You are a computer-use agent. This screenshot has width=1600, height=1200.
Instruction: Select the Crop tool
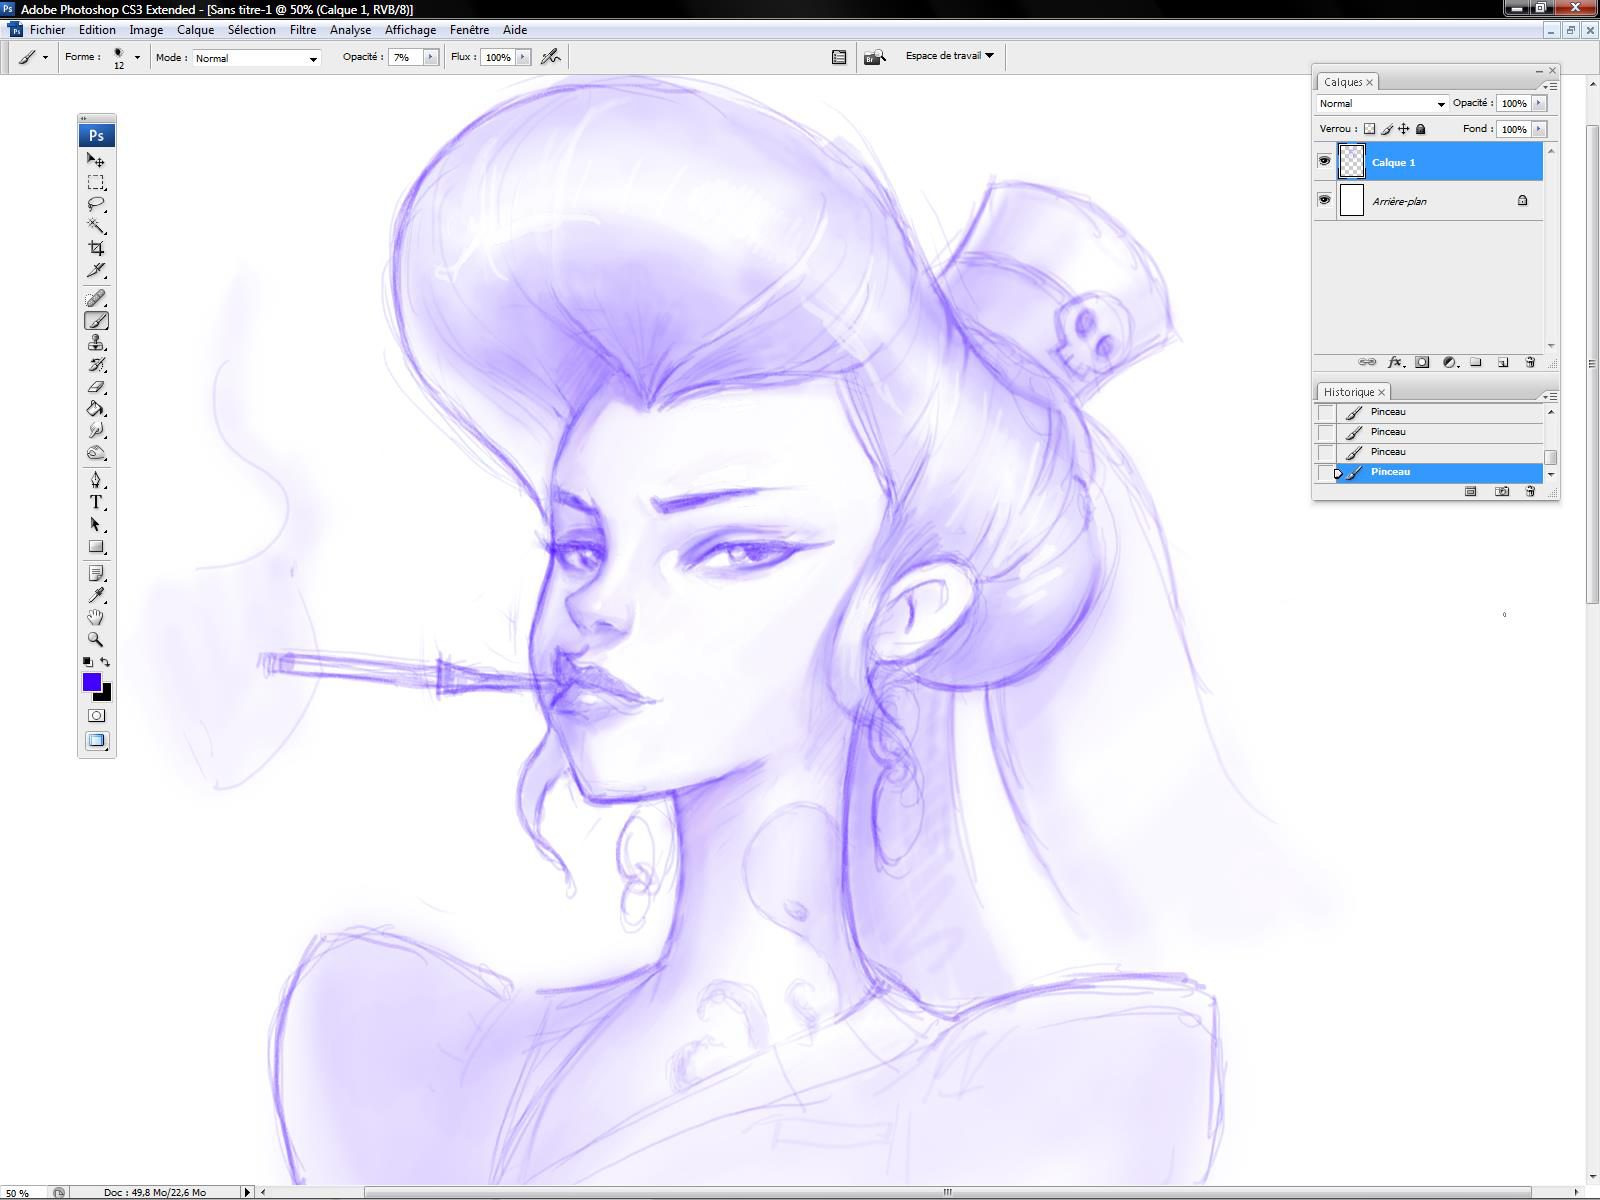point(96,248)
